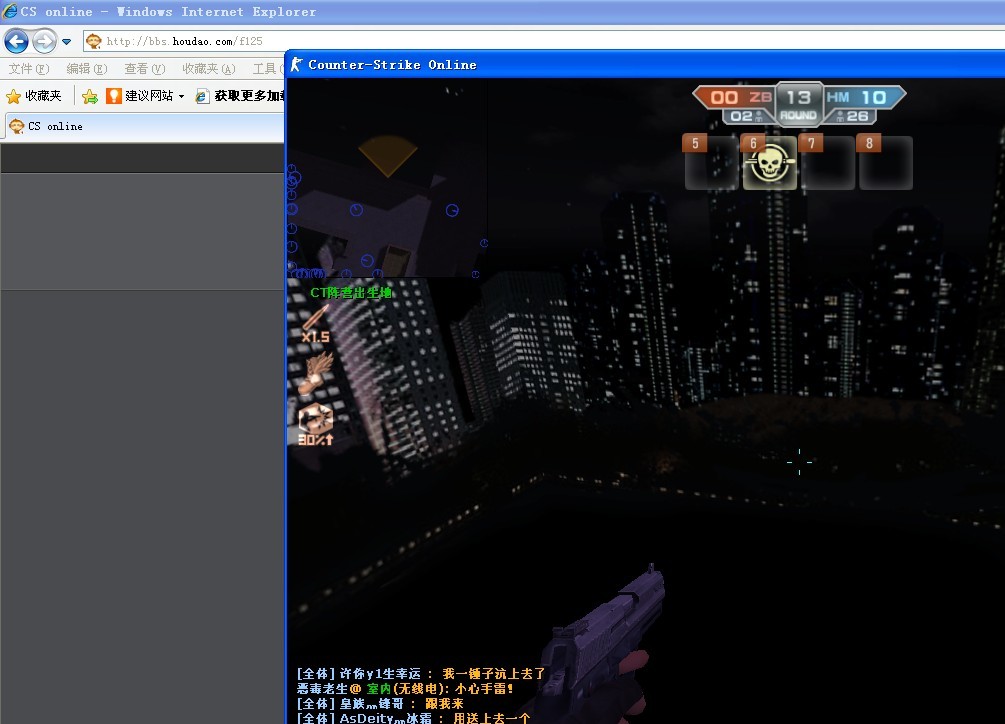
Task: Click the winged boot speed icon
Action: pyautogui.click(x=316, y=372)
